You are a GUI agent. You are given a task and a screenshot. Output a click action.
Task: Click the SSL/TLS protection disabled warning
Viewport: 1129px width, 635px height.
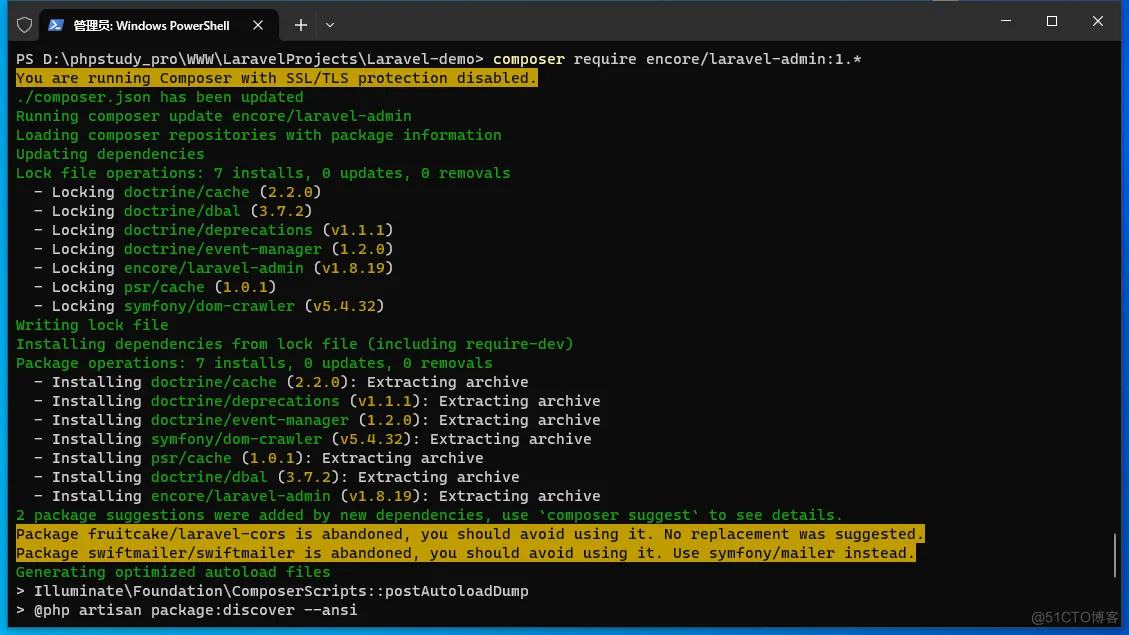pos(276,78)
